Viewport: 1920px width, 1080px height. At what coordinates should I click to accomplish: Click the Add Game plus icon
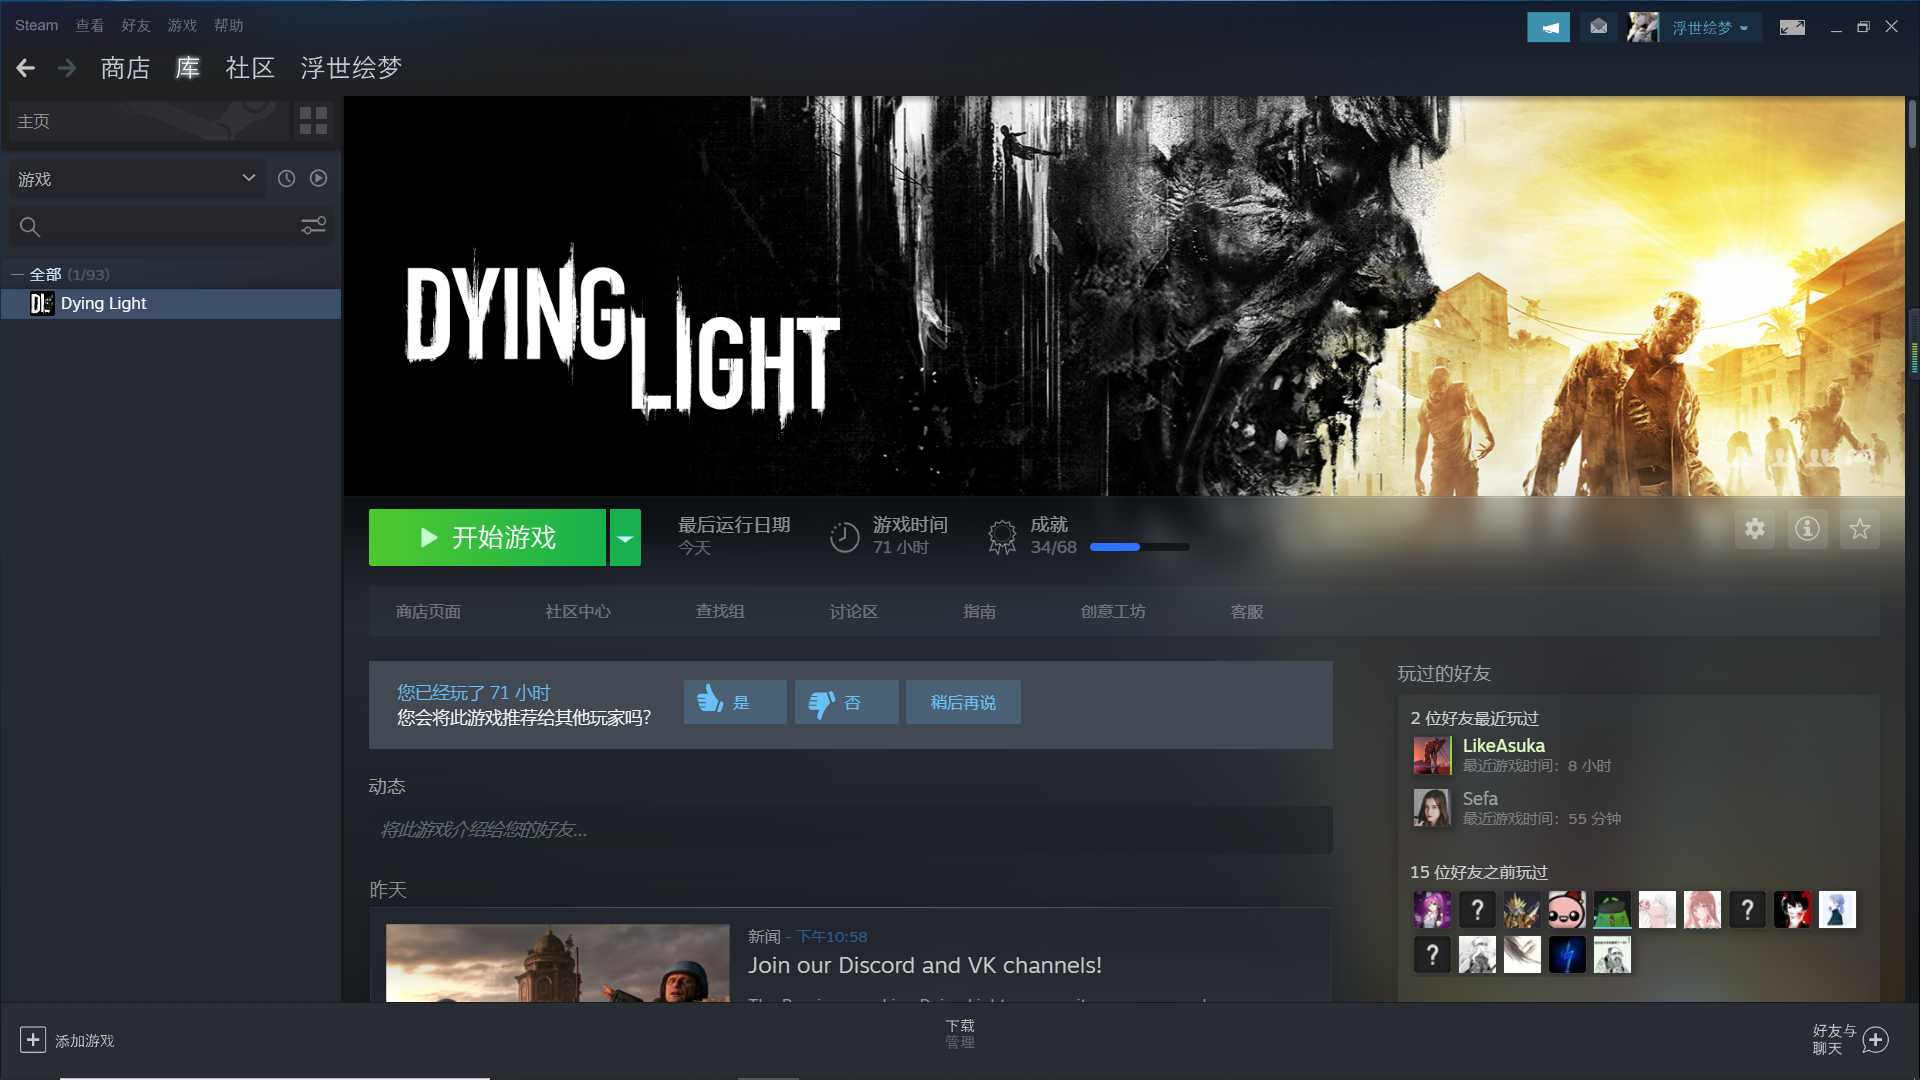[x=32, y=1040]
